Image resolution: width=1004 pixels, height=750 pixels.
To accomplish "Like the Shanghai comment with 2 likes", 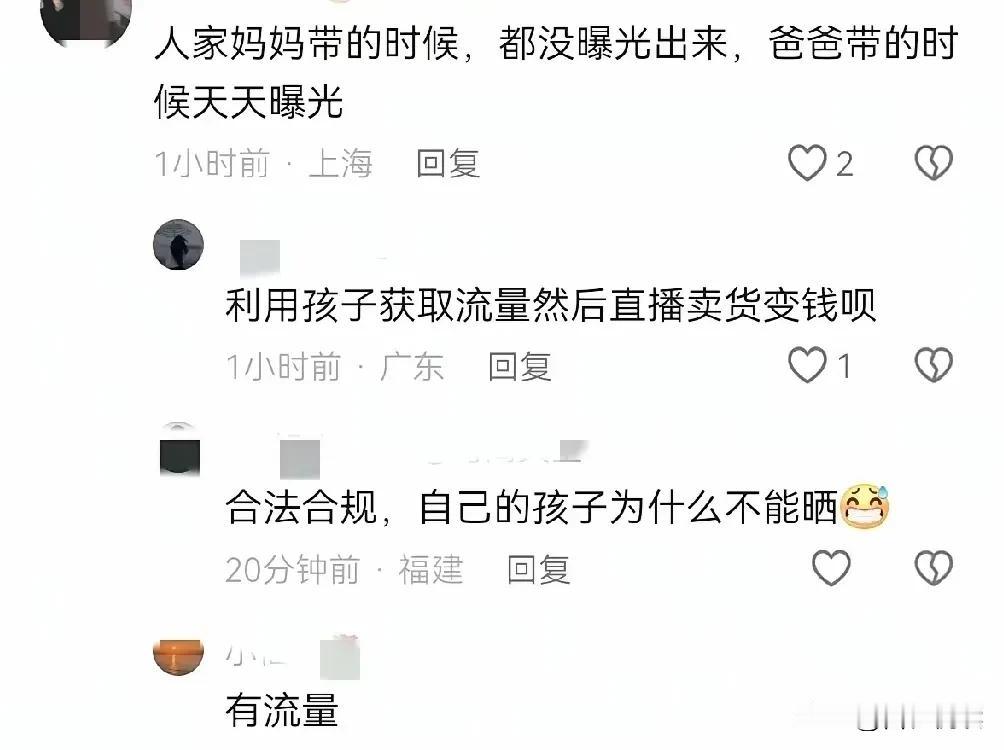I will (x=807, y=163).
